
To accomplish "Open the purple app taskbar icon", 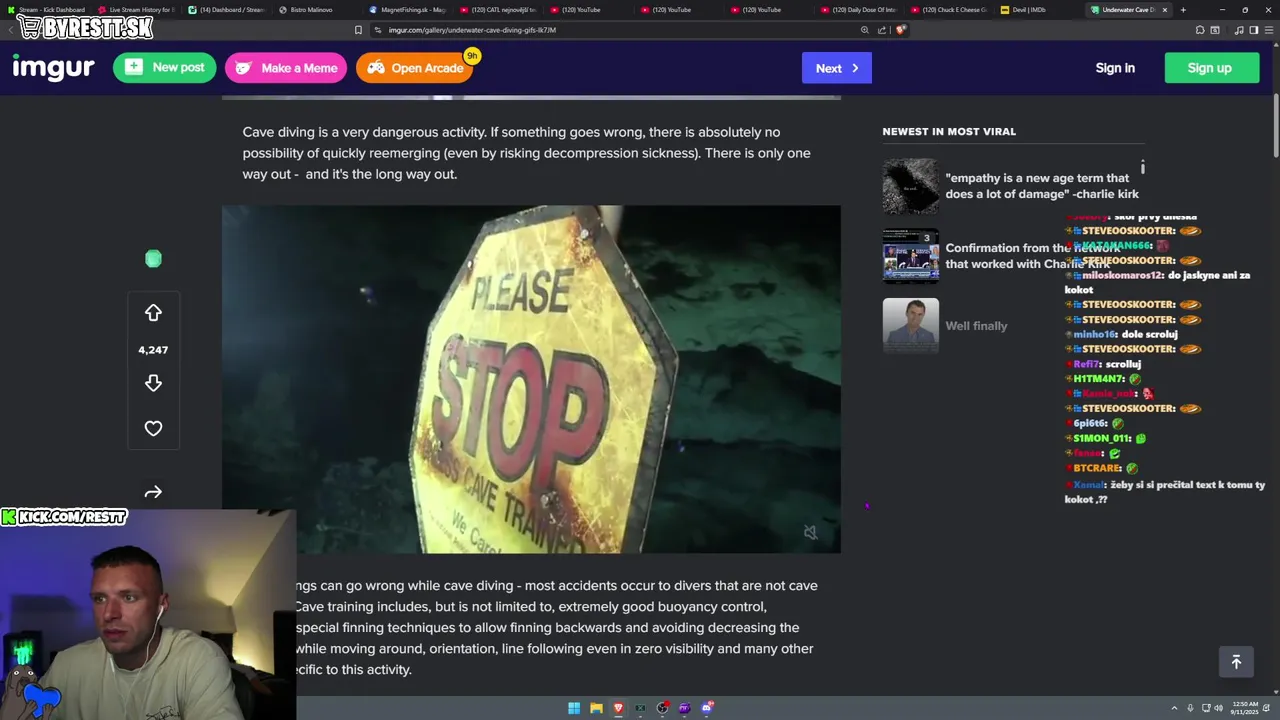I will coord(685,708).
